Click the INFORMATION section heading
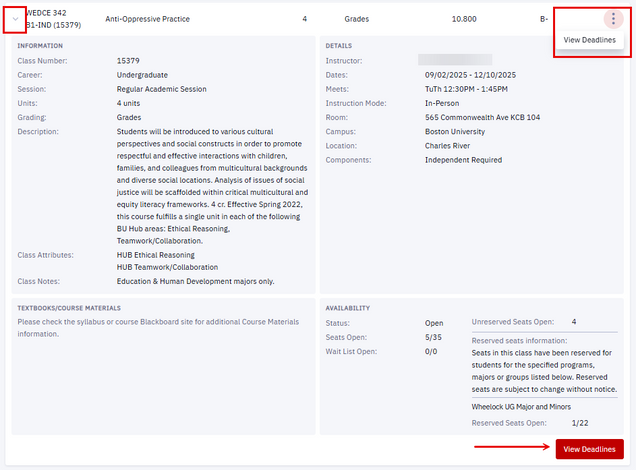 40,45
